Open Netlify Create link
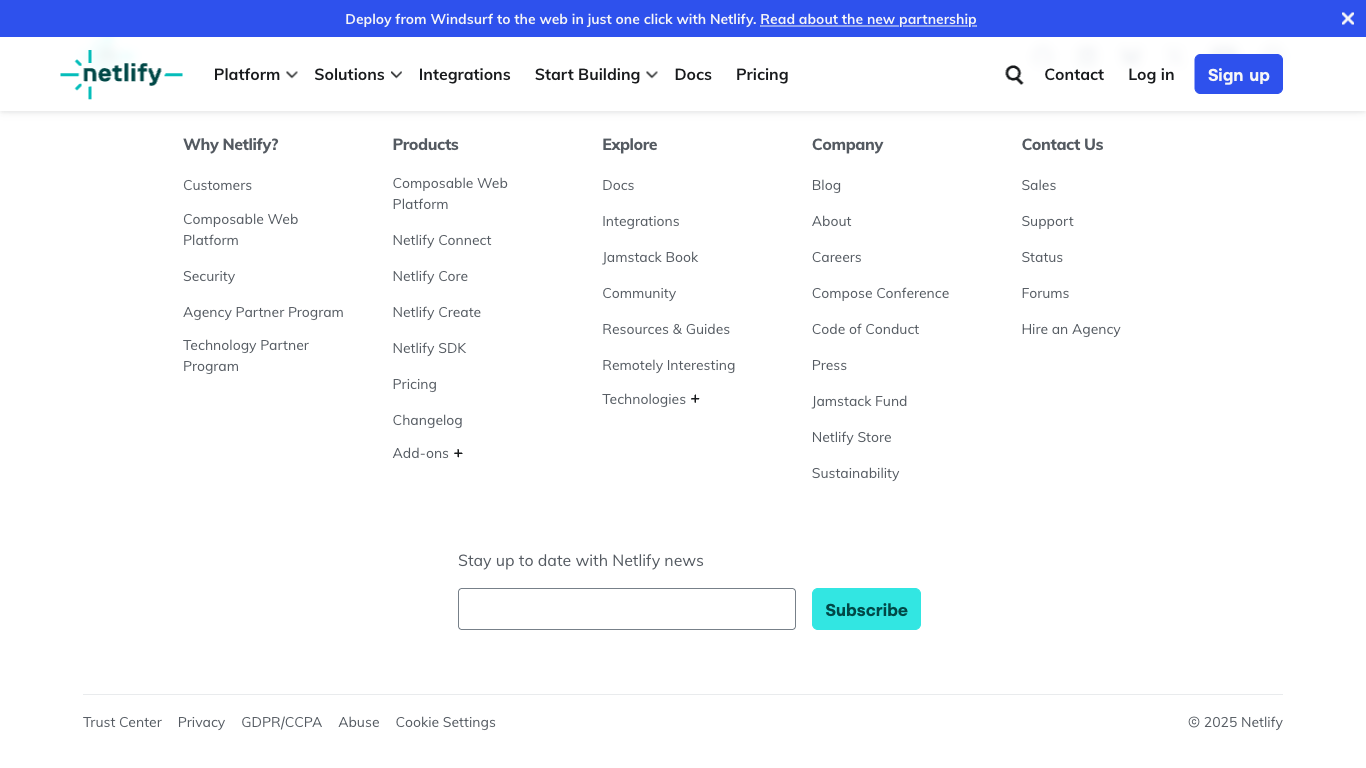Viewport: 1366px width, 768px height. [x=437, y=312]
